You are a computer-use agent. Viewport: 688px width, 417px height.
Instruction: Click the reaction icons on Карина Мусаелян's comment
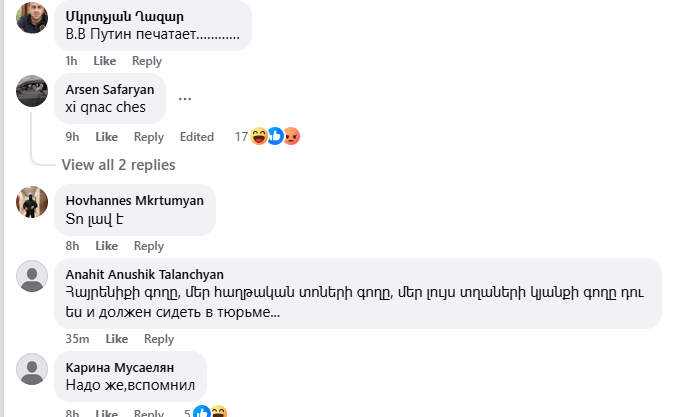pos(210,412)
